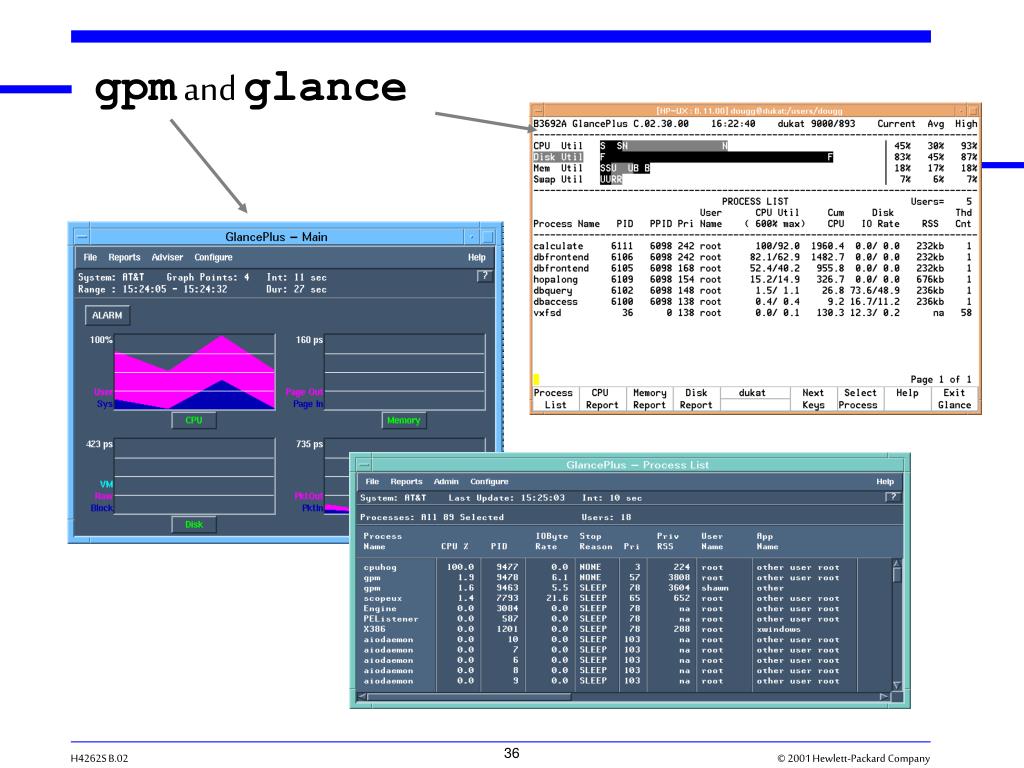Click the Stop Reason column header
The image size is (1024, 768).
[596, 541]
